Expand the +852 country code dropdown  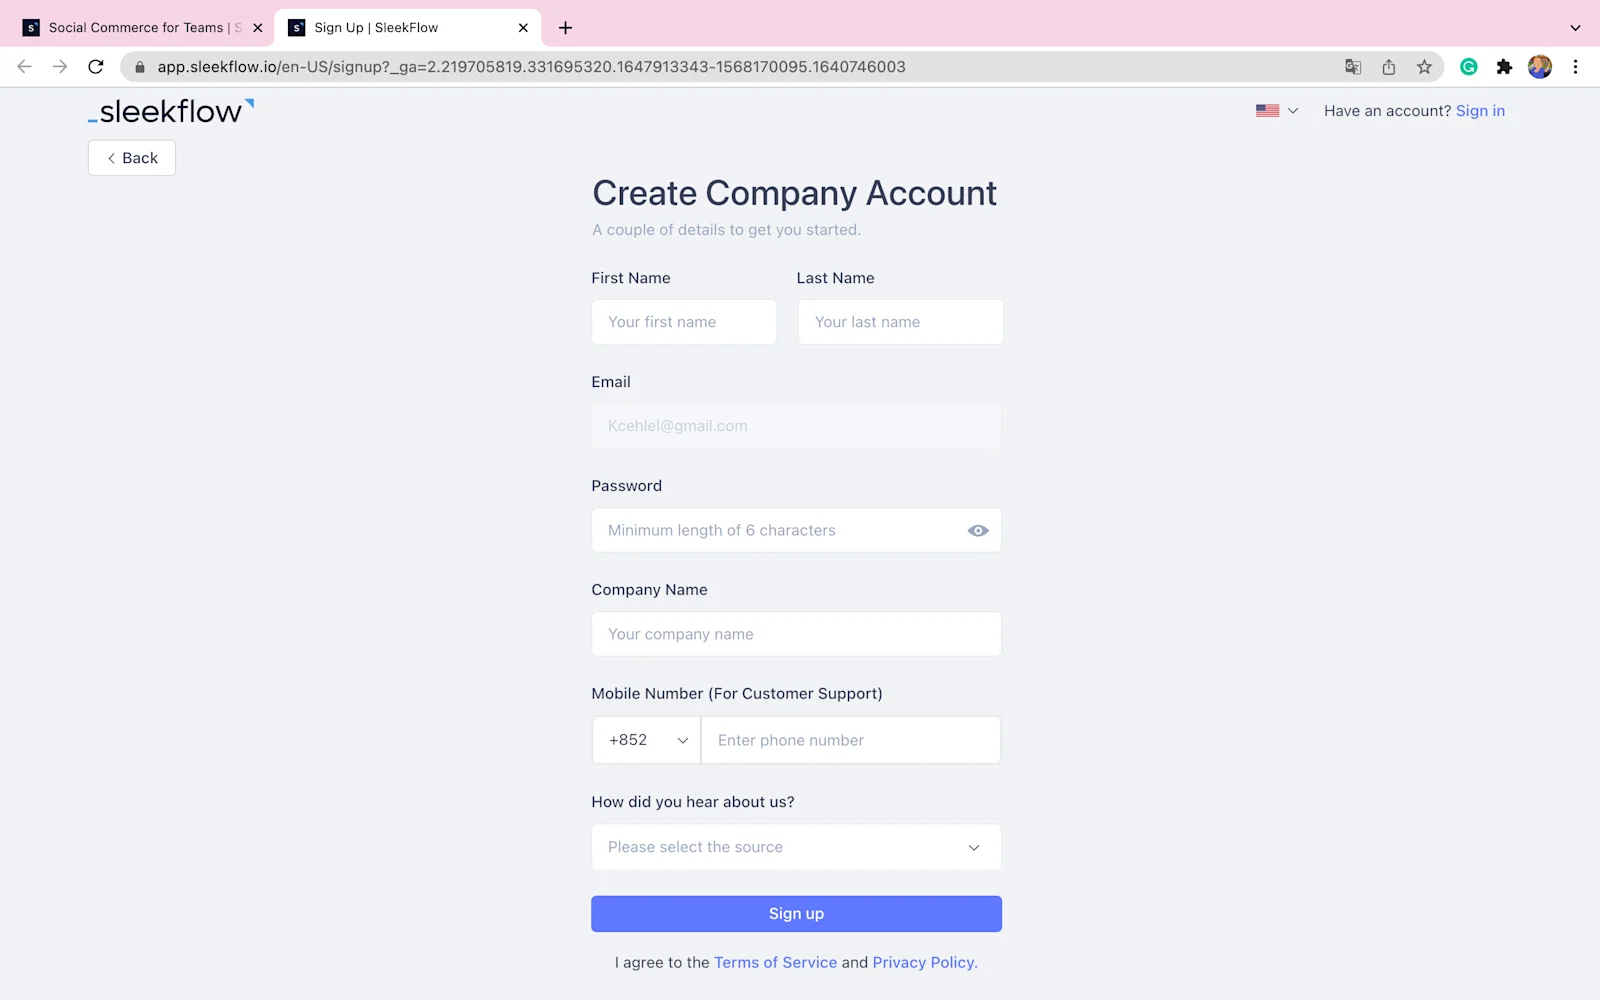point(645,740)
